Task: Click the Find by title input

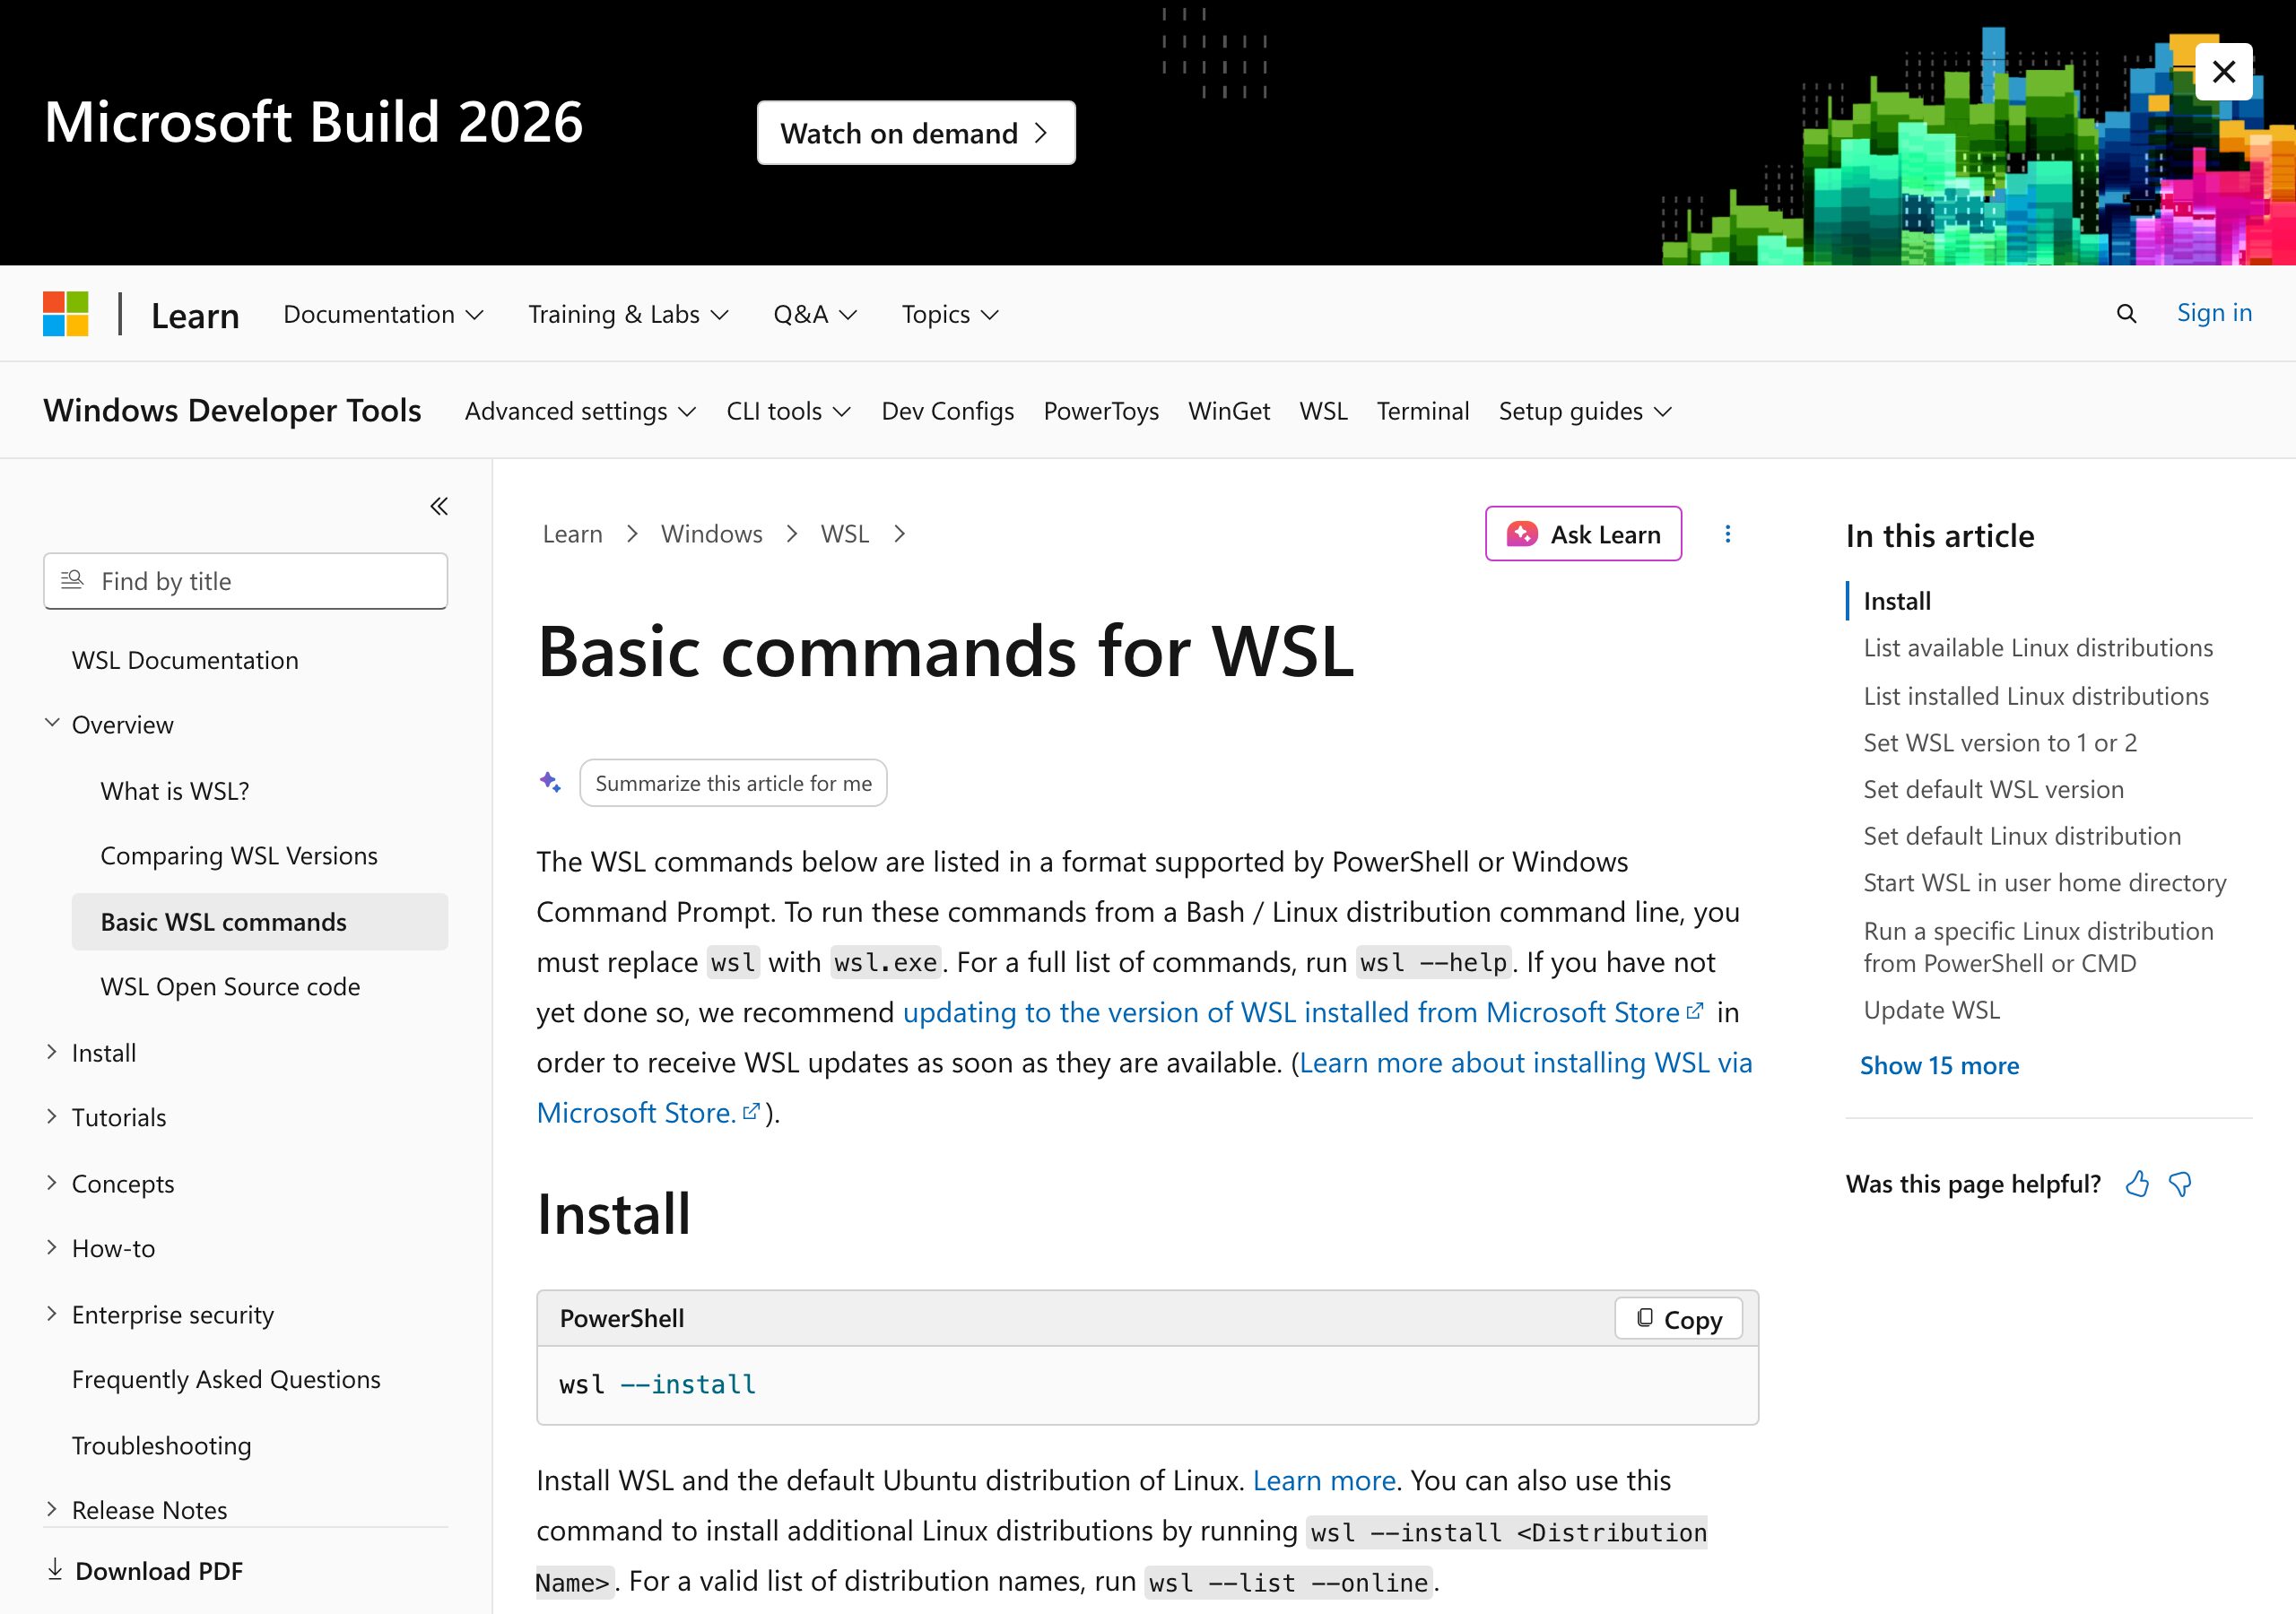Action: (x=245, y=581)
